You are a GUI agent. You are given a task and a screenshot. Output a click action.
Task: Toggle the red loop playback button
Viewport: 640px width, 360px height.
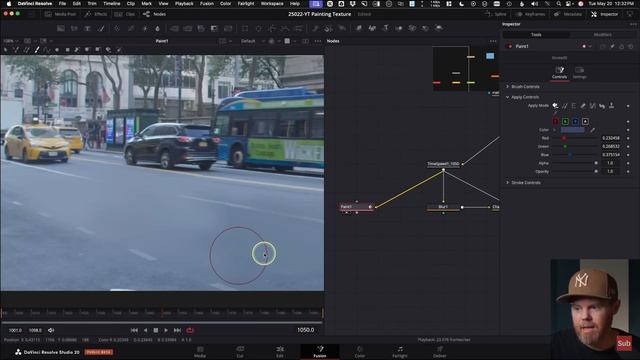pyautogui.click(x=190, y=330)
